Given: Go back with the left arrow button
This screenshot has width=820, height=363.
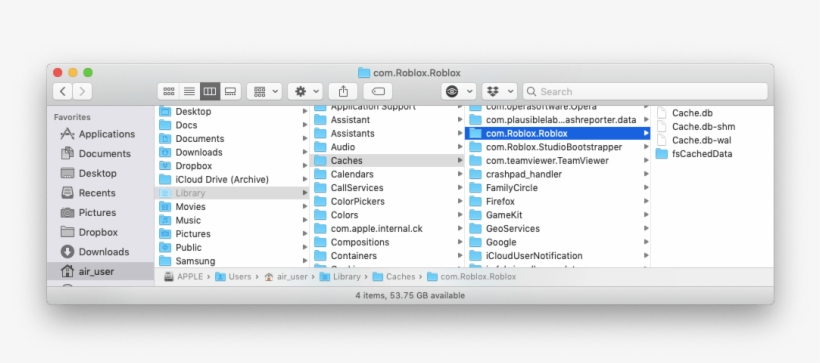Looking at the screenshot, I should point(63,92).
